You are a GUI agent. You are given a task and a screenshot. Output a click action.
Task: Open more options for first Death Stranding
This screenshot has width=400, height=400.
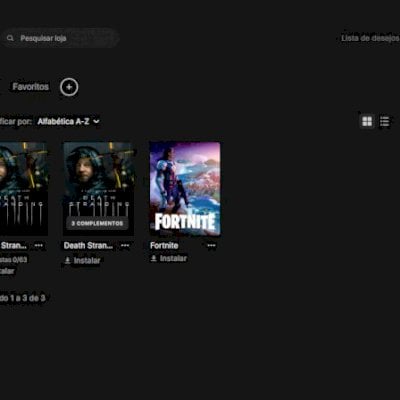coord(39,246)
